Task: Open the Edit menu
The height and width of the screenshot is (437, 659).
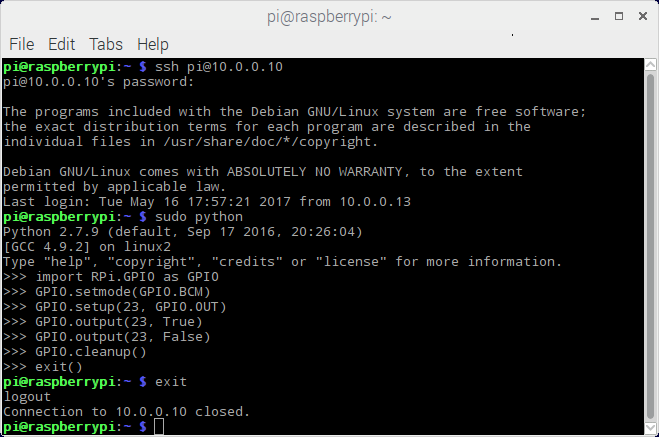Action: pyautogui.click(x=61, y=44)
